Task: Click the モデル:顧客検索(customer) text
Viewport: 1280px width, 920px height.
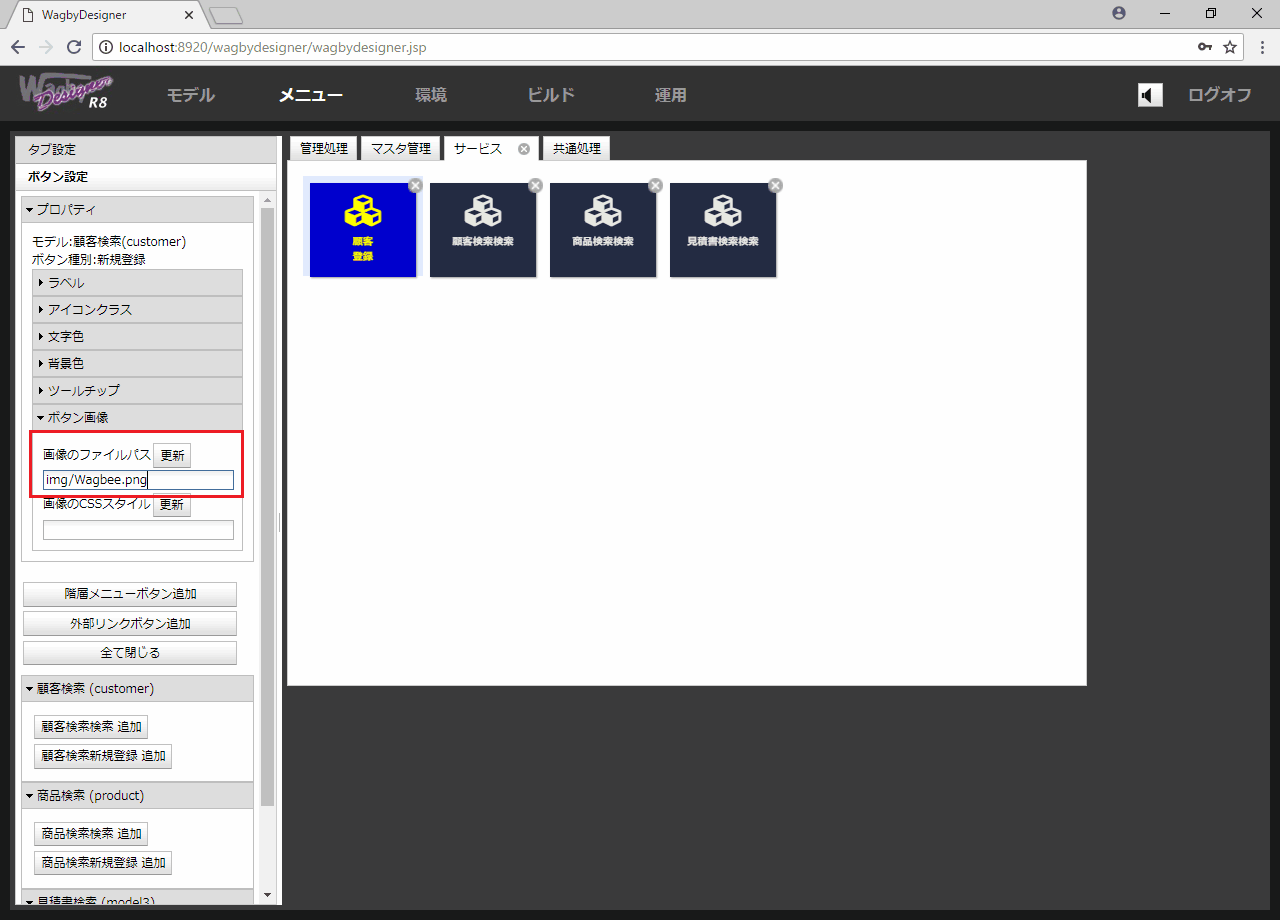Action: (109, 242)
